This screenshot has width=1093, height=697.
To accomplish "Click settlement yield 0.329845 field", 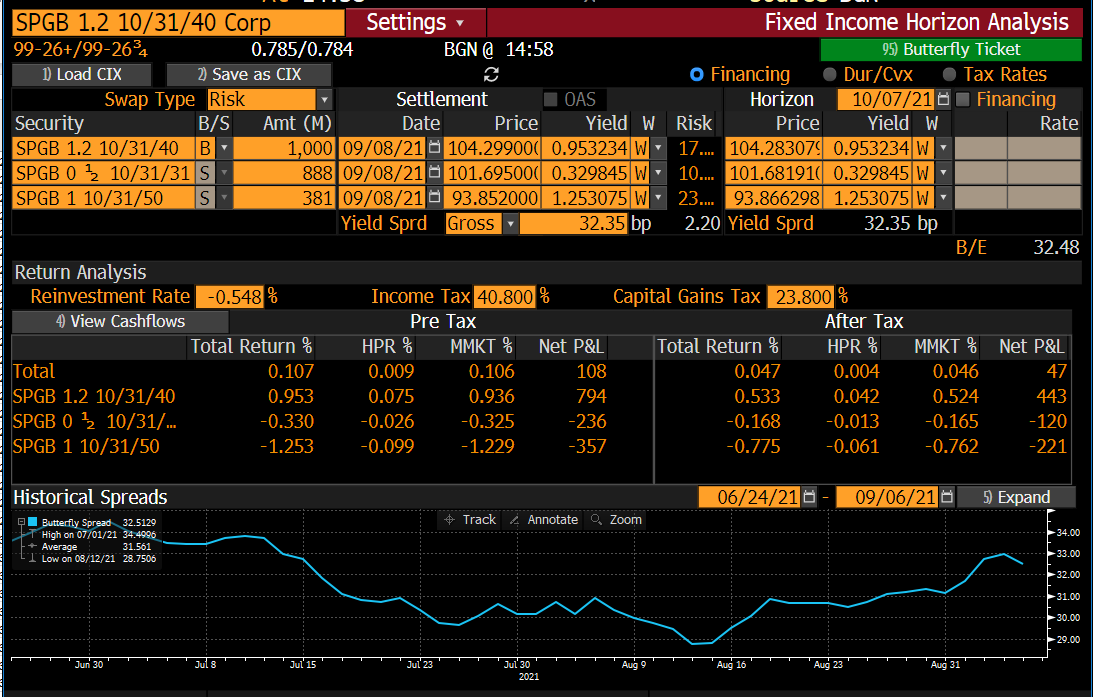I will (x=587, y=174).
